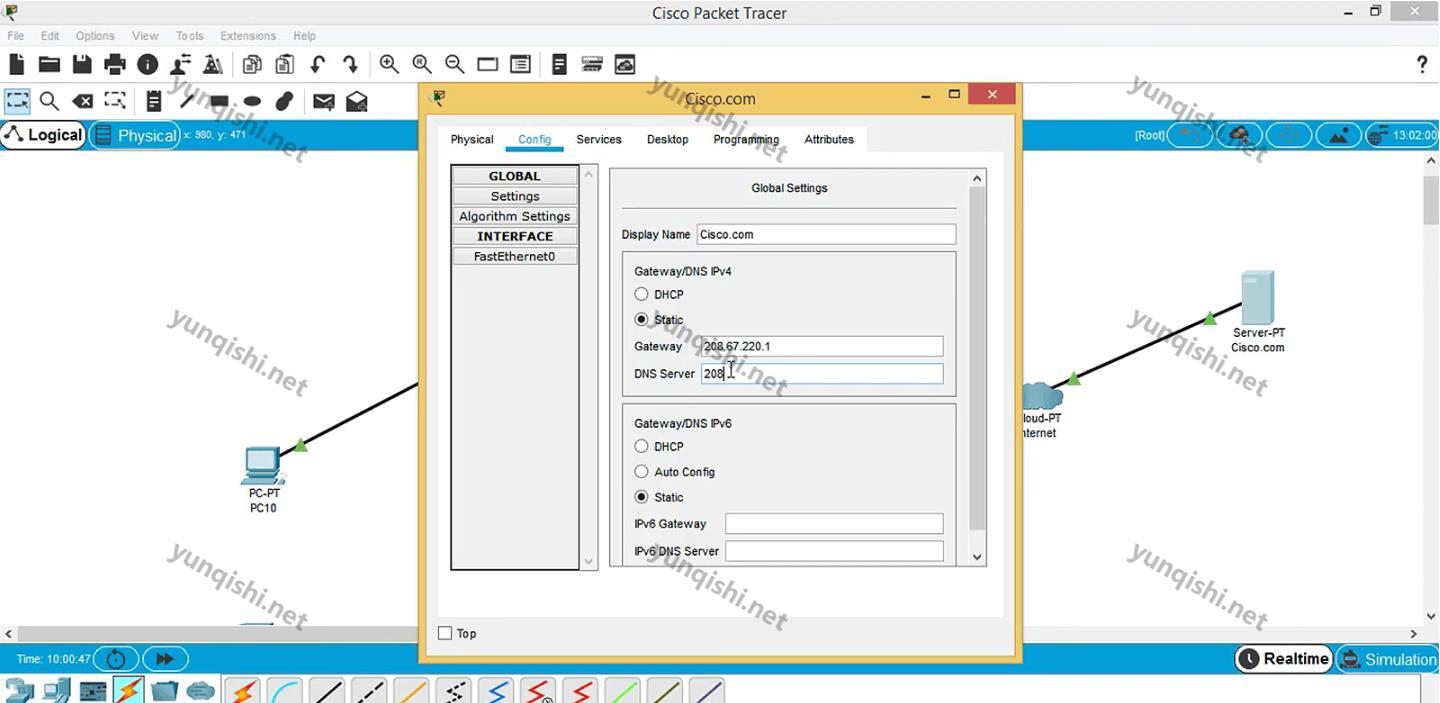Save the network with the floppy icon
Viewport: 1440px width, 703px height.
click(x=82, y=64)
